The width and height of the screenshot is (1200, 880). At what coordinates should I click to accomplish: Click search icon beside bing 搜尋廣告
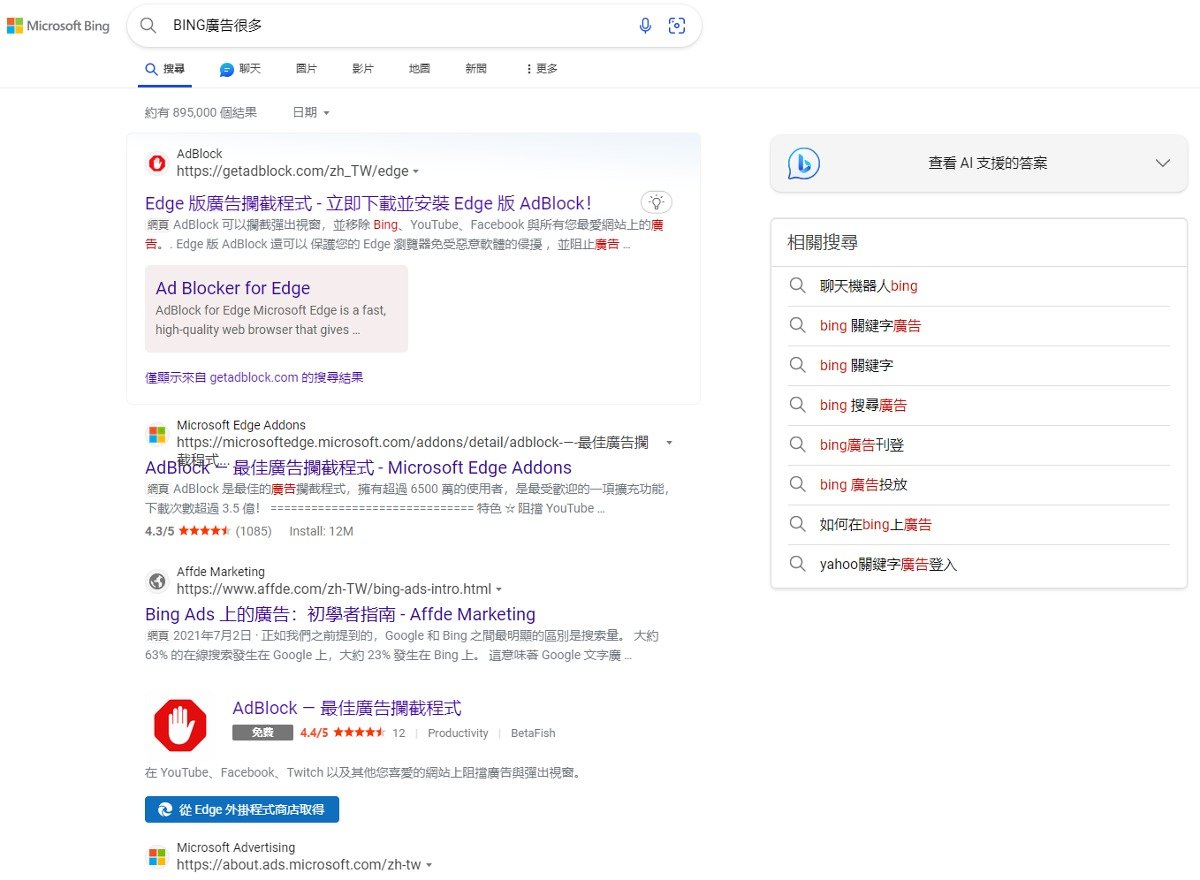tap(797, 405)
